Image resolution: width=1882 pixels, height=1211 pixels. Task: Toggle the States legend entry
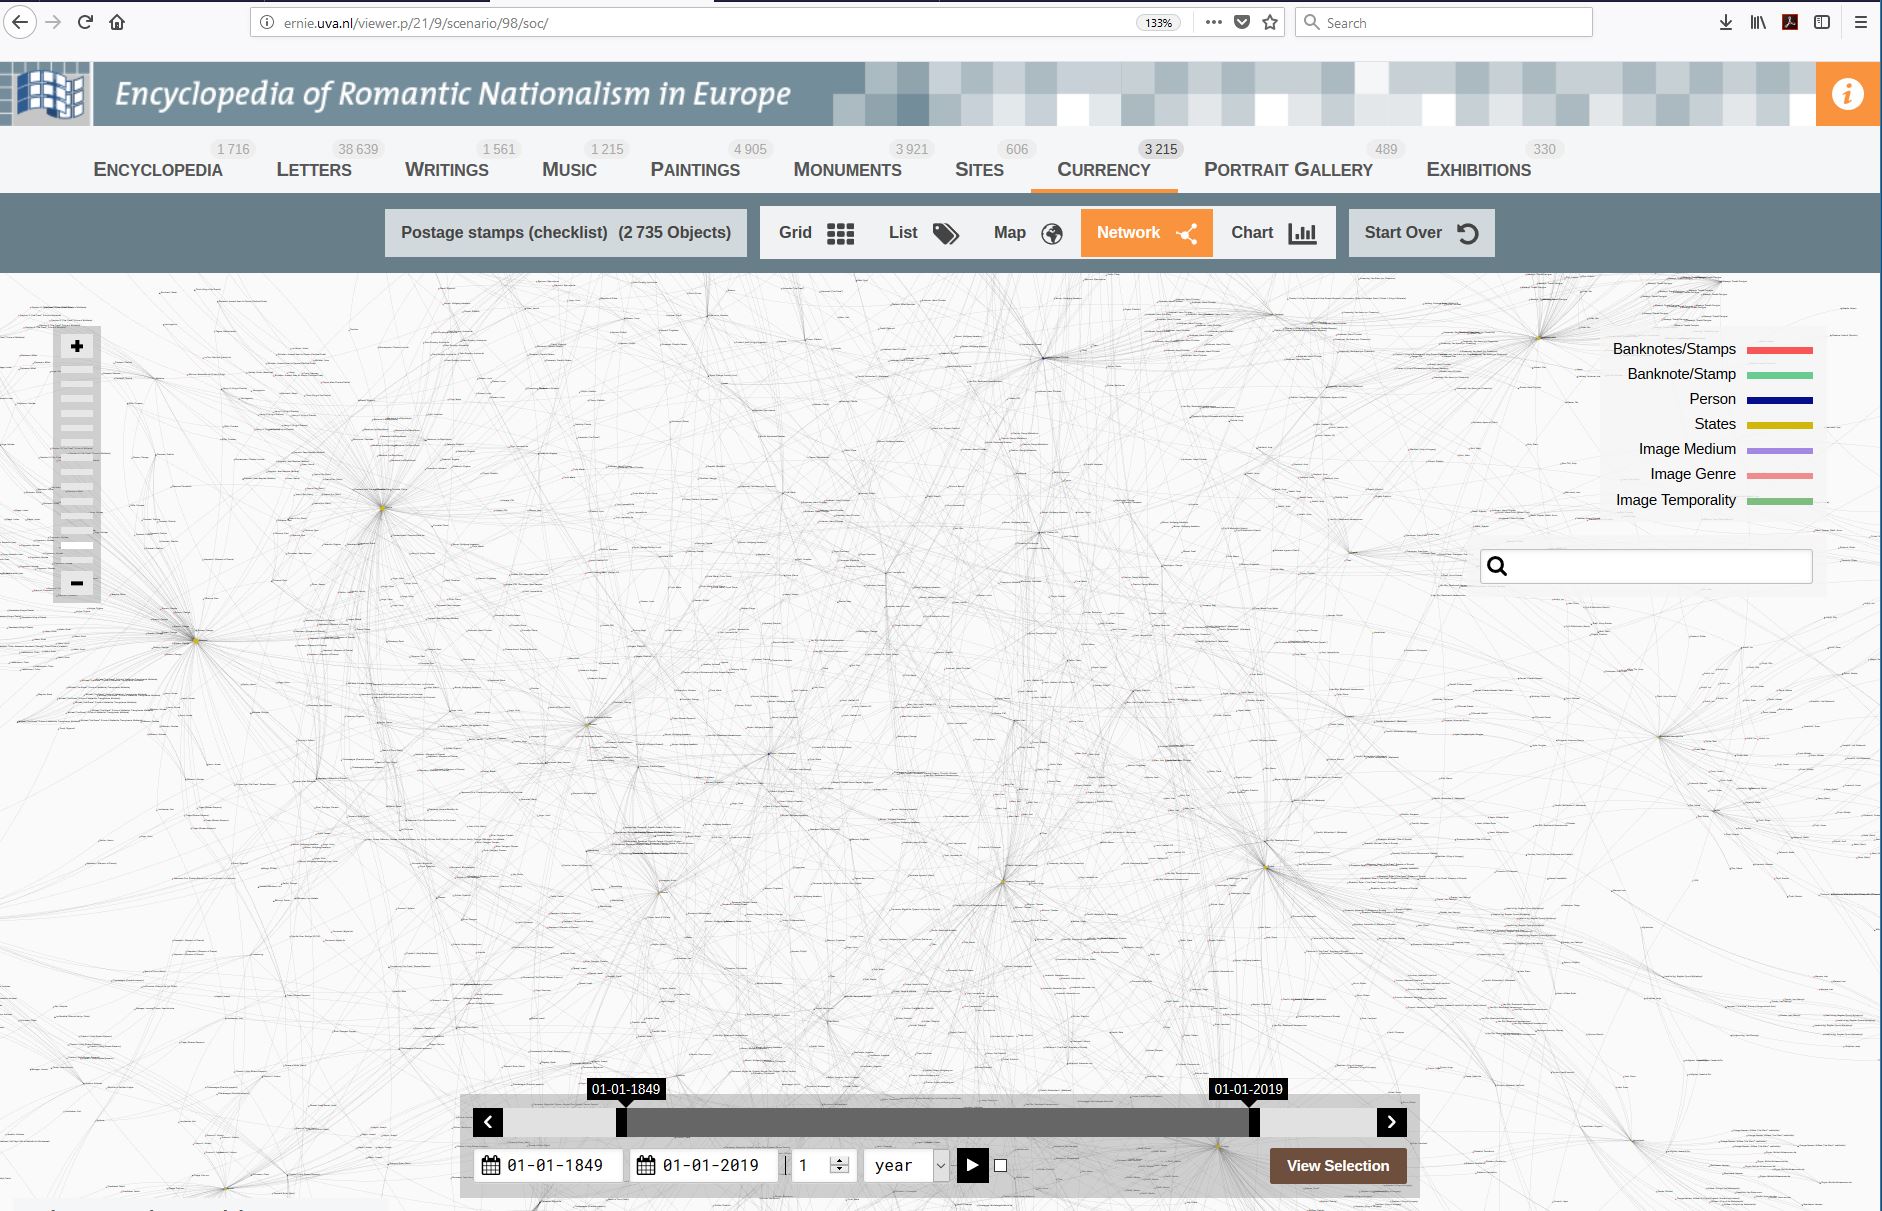[x=1714, y=424]
